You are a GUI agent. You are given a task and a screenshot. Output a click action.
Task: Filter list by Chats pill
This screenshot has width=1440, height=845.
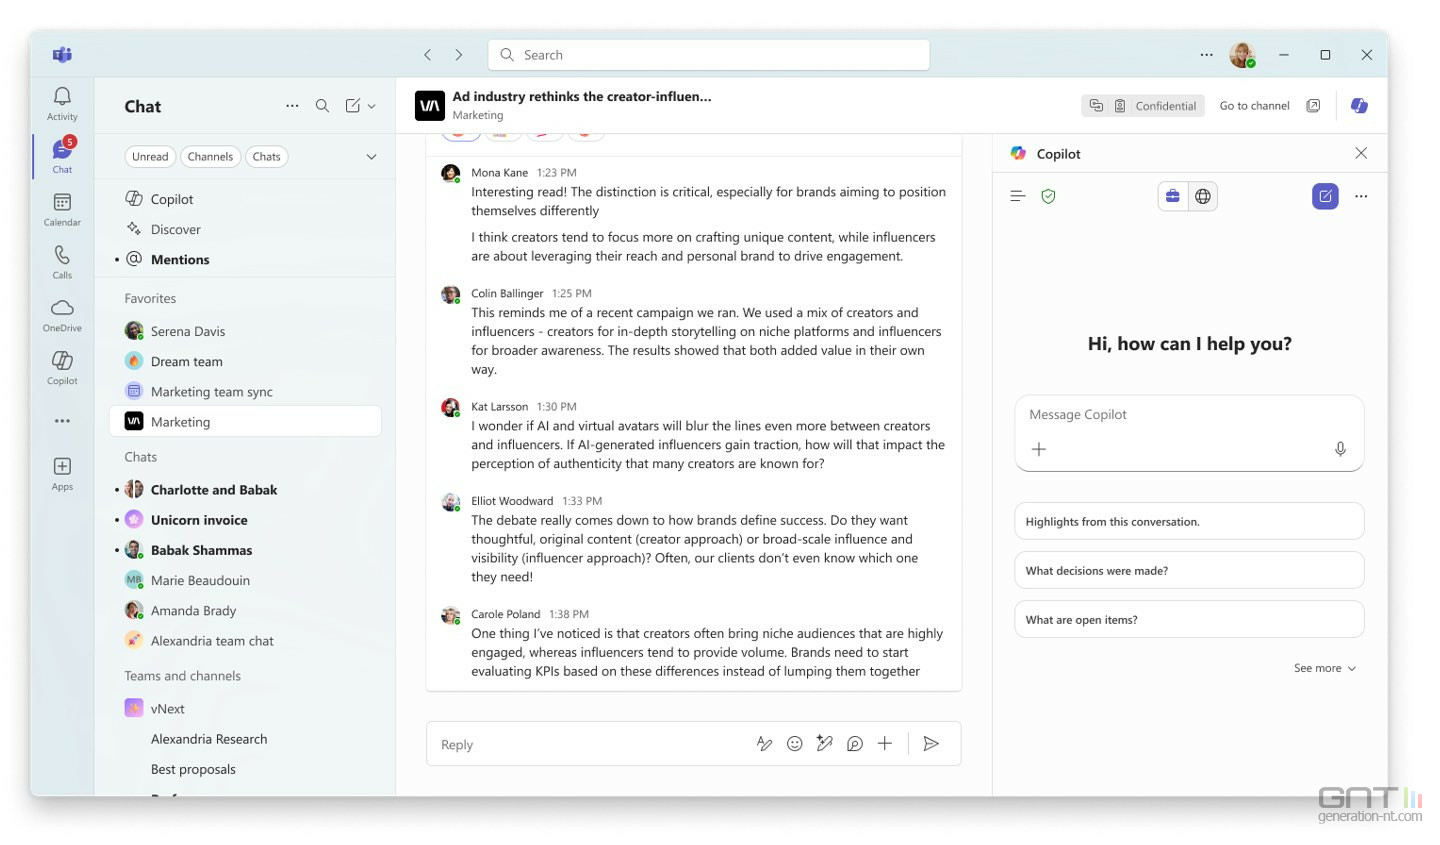[x=267, y=157]
